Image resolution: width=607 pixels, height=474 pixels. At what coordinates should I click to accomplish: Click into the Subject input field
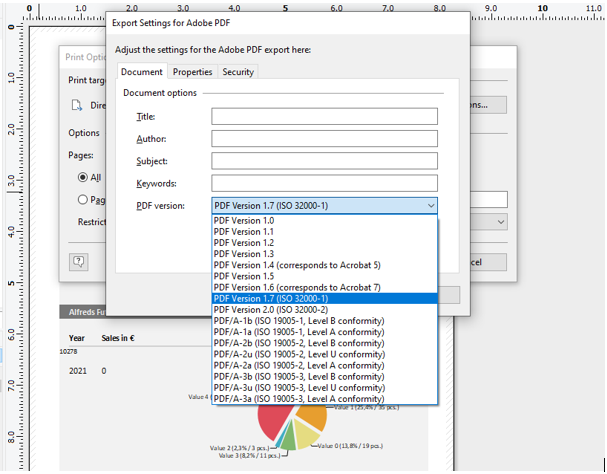click(324, 161)
